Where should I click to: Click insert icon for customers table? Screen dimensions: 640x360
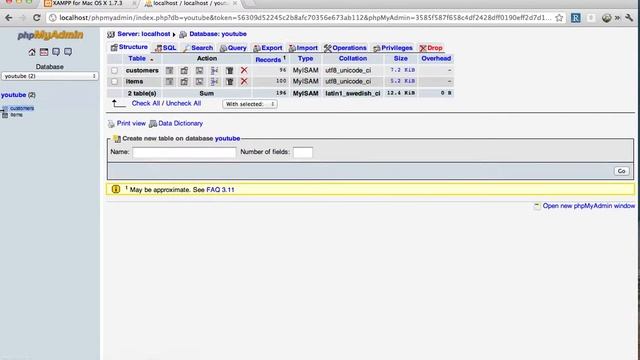pos(214,70)
